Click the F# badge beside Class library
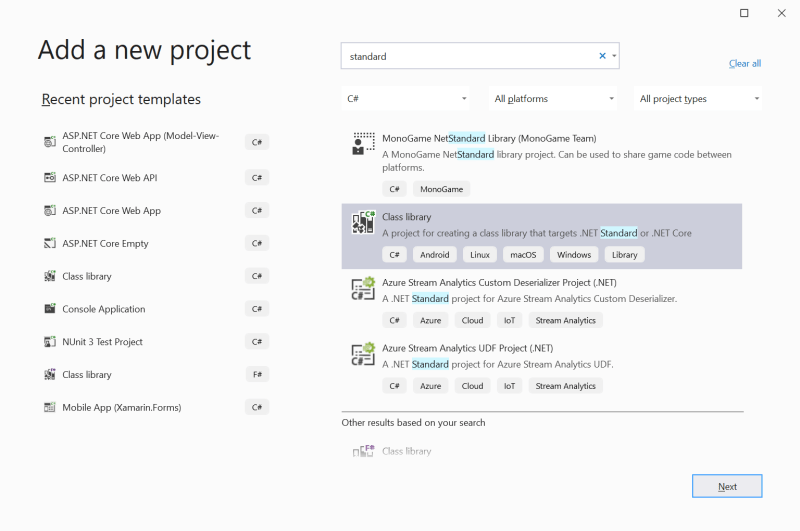This screenshot has width=800, height=531. tap(257, 374)
